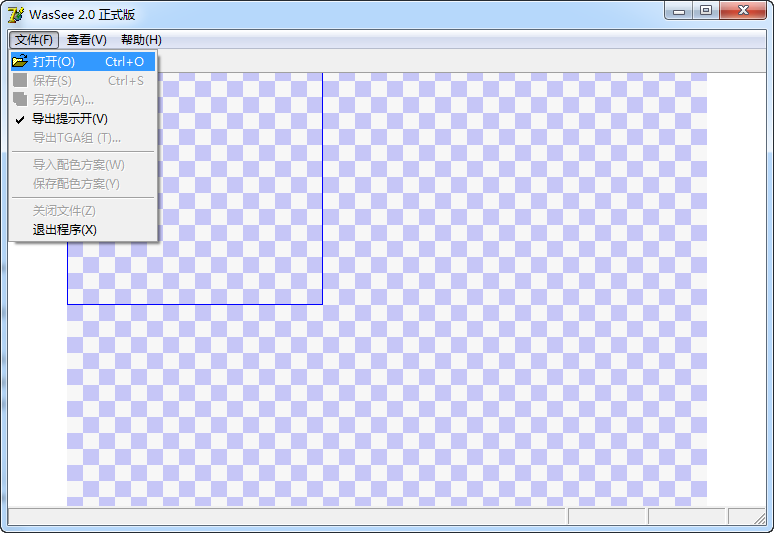The height and width of the screenshot is (533, 774).
Task: Click the 保存(S) menu entry
Action: [x=83, y=81]
